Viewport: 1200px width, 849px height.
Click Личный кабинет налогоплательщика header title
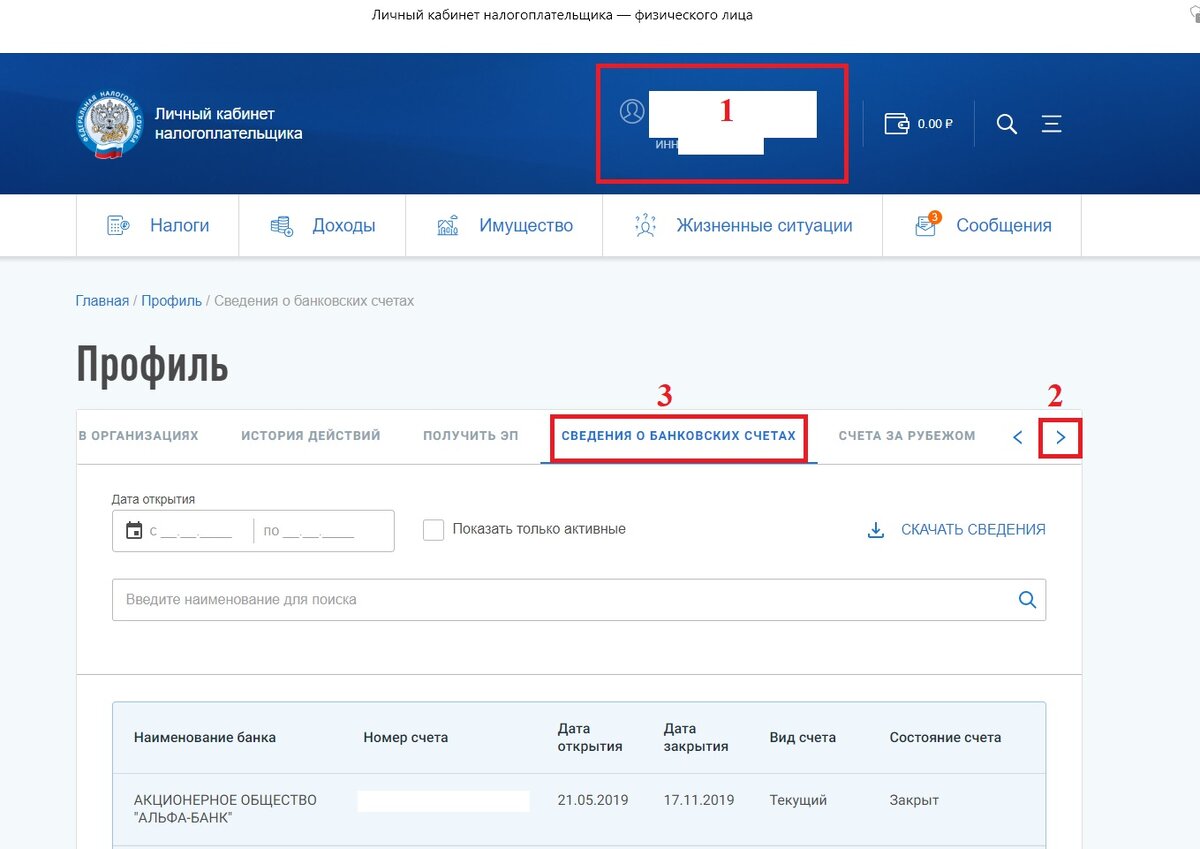pos(228,124)
